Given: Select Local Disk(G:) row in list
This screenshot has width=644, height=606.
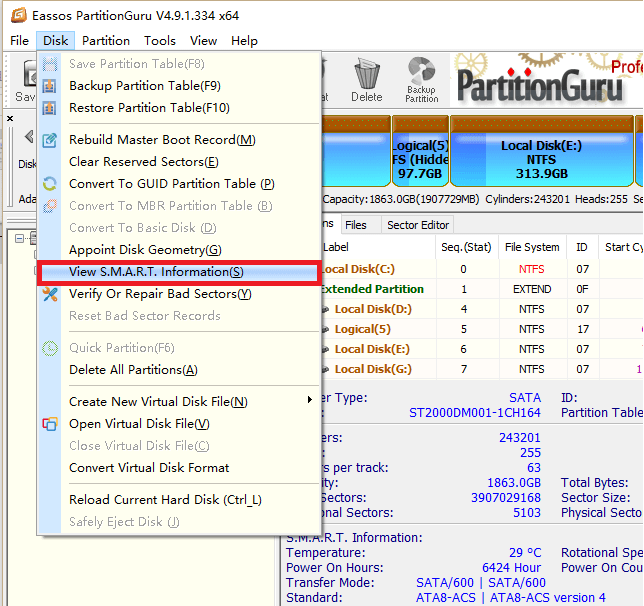Looking at the screenshot, I should (482, 369).
